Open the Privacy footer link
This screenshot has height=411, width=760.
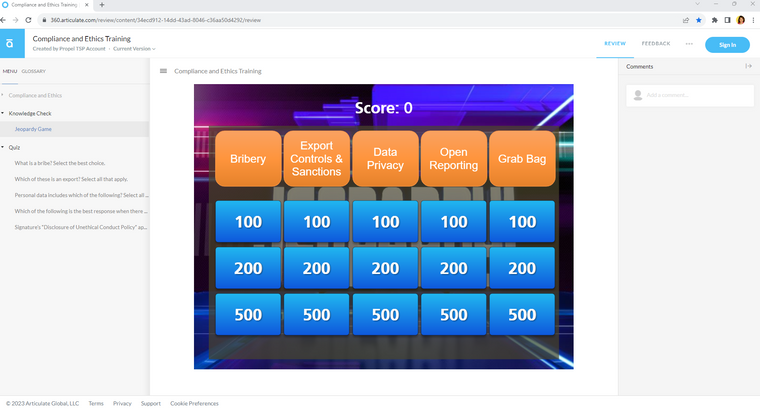tap(122, 403)
